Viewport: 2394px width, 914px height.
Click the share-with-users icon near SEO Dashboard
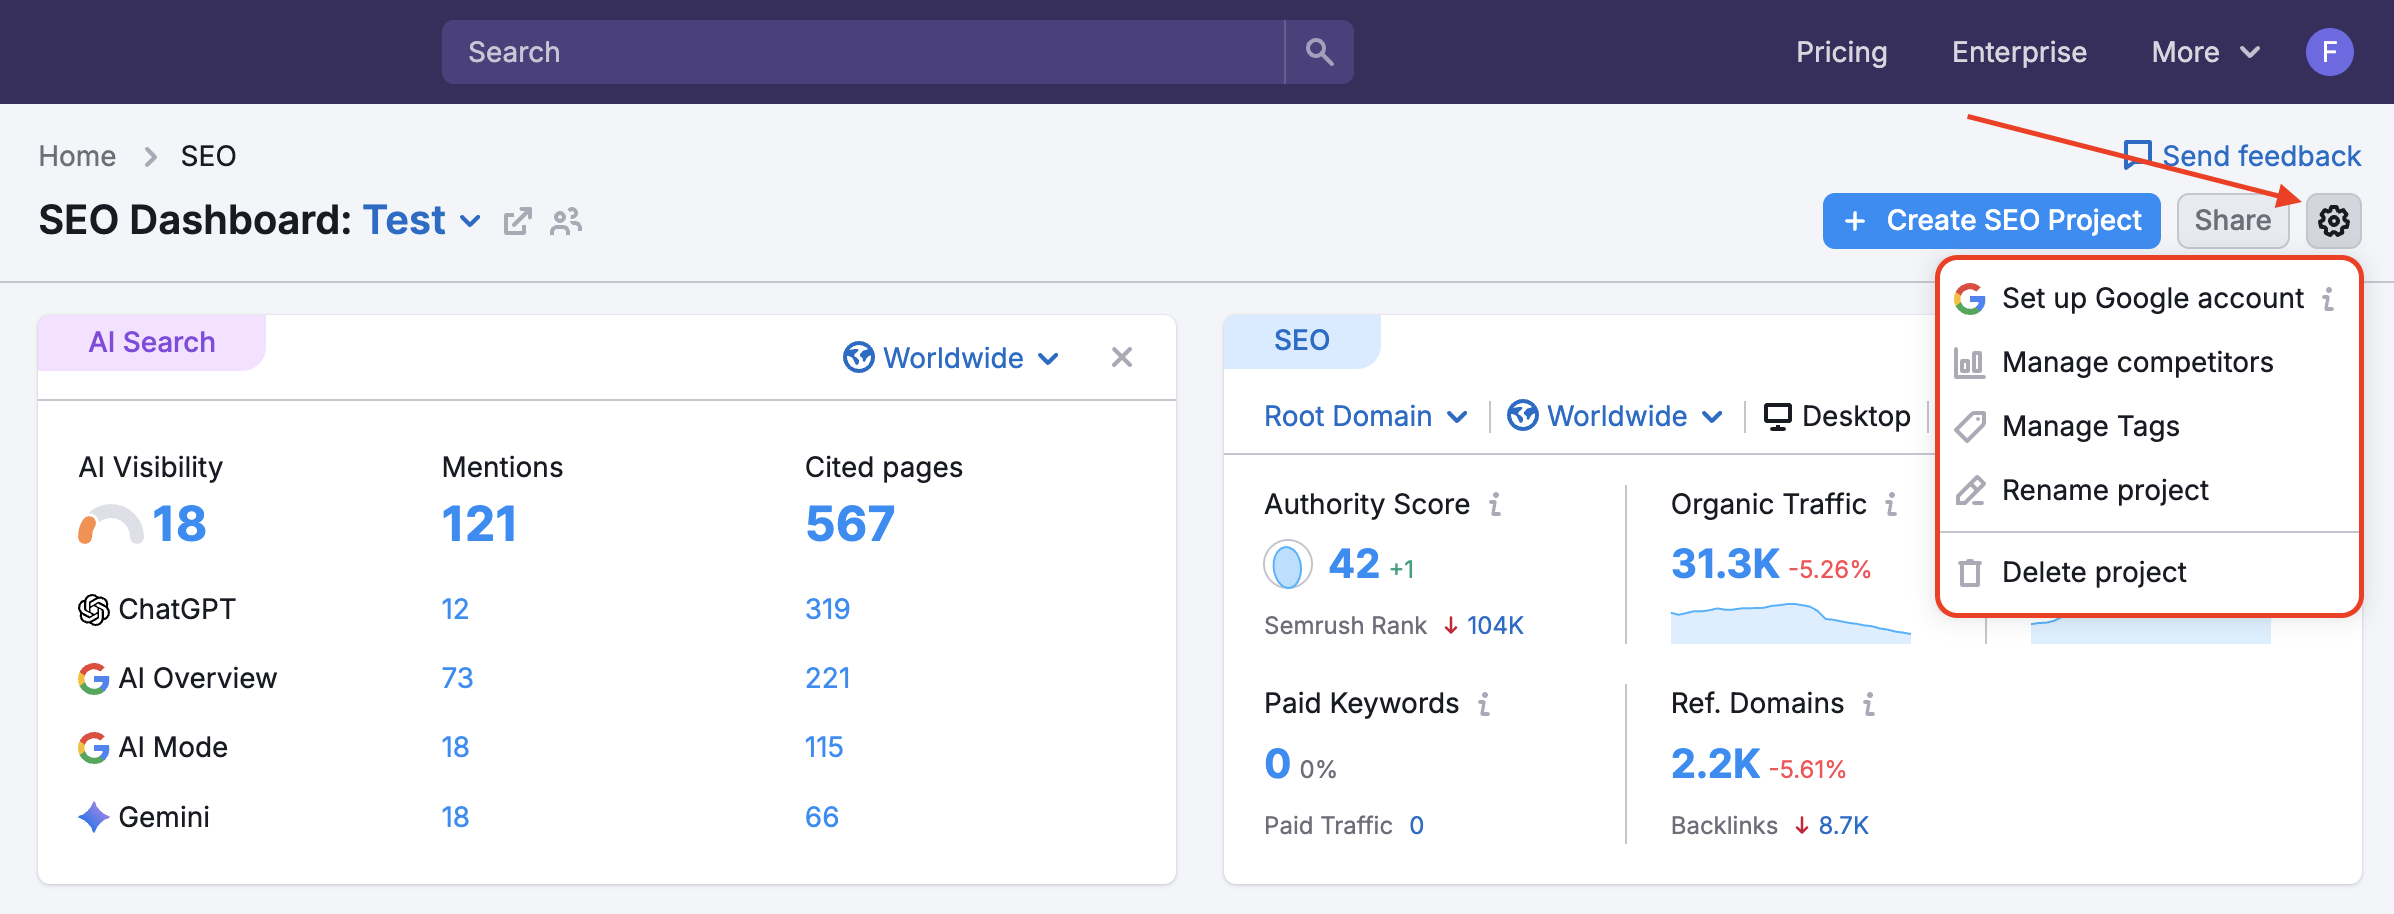pos(566,222)
